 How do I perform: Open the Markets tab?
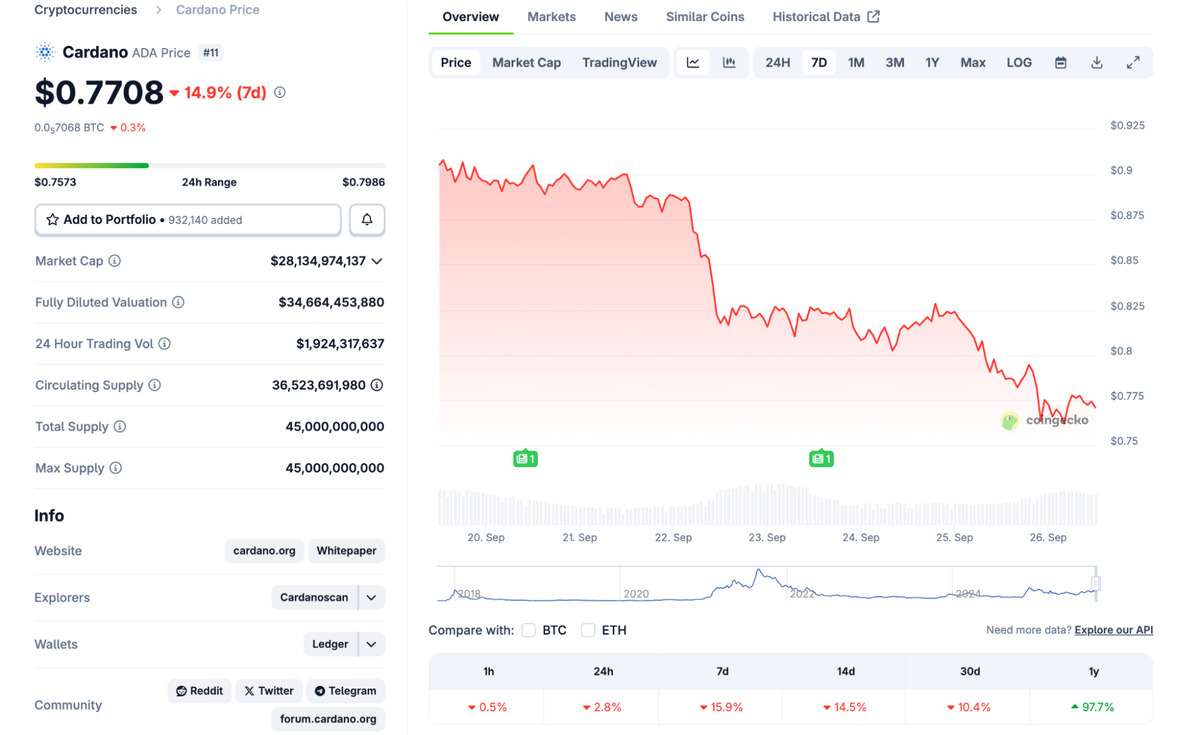point(552,17)
